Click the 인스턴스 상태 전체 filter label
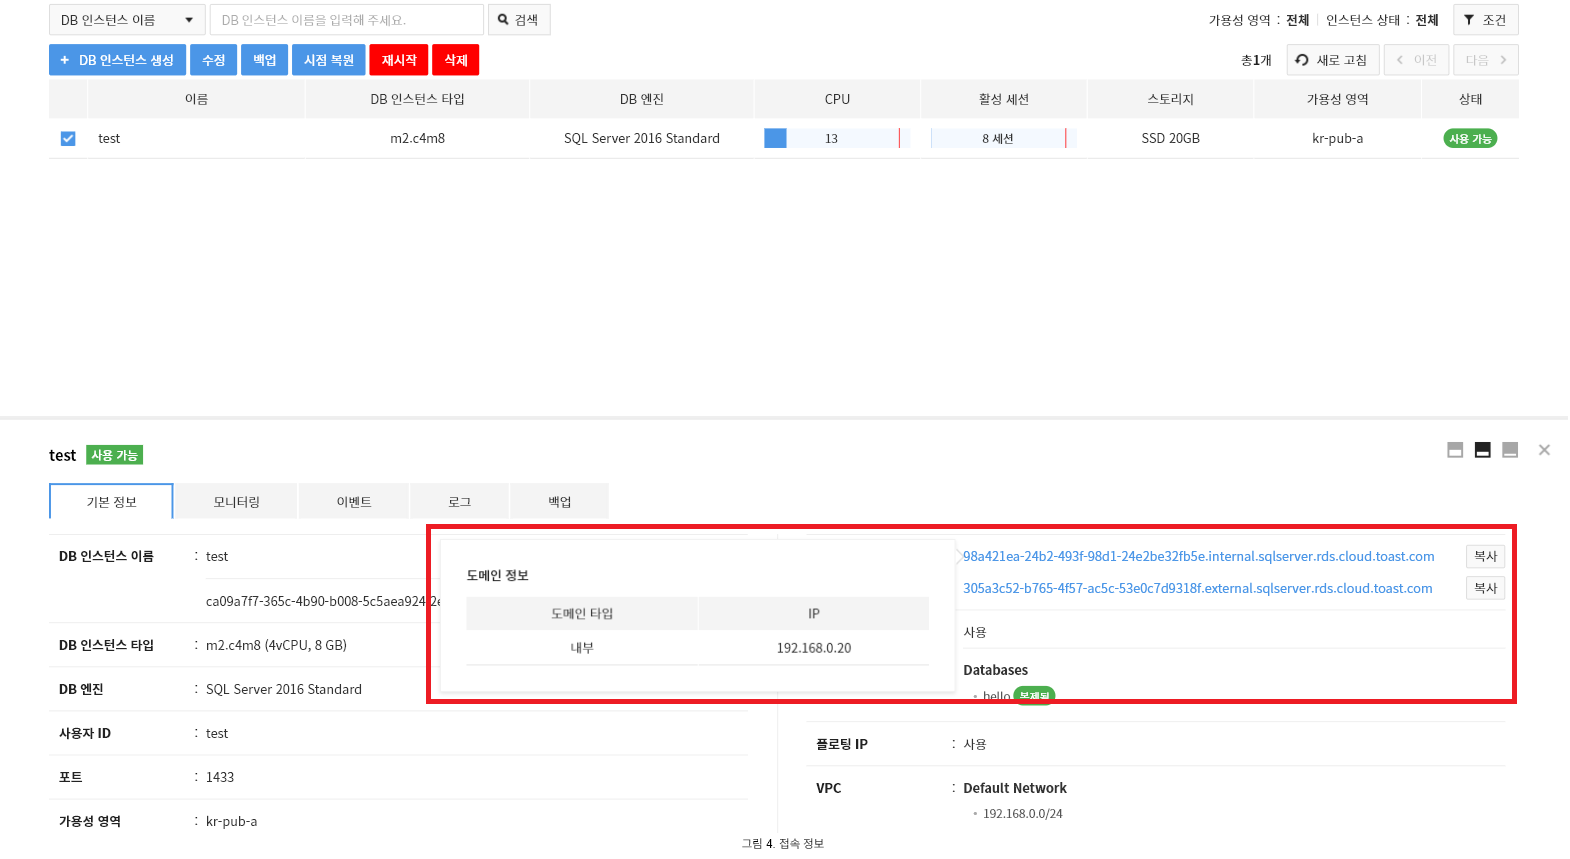The width and height of the screenshot is (1570, 859). coord(1382,20)
